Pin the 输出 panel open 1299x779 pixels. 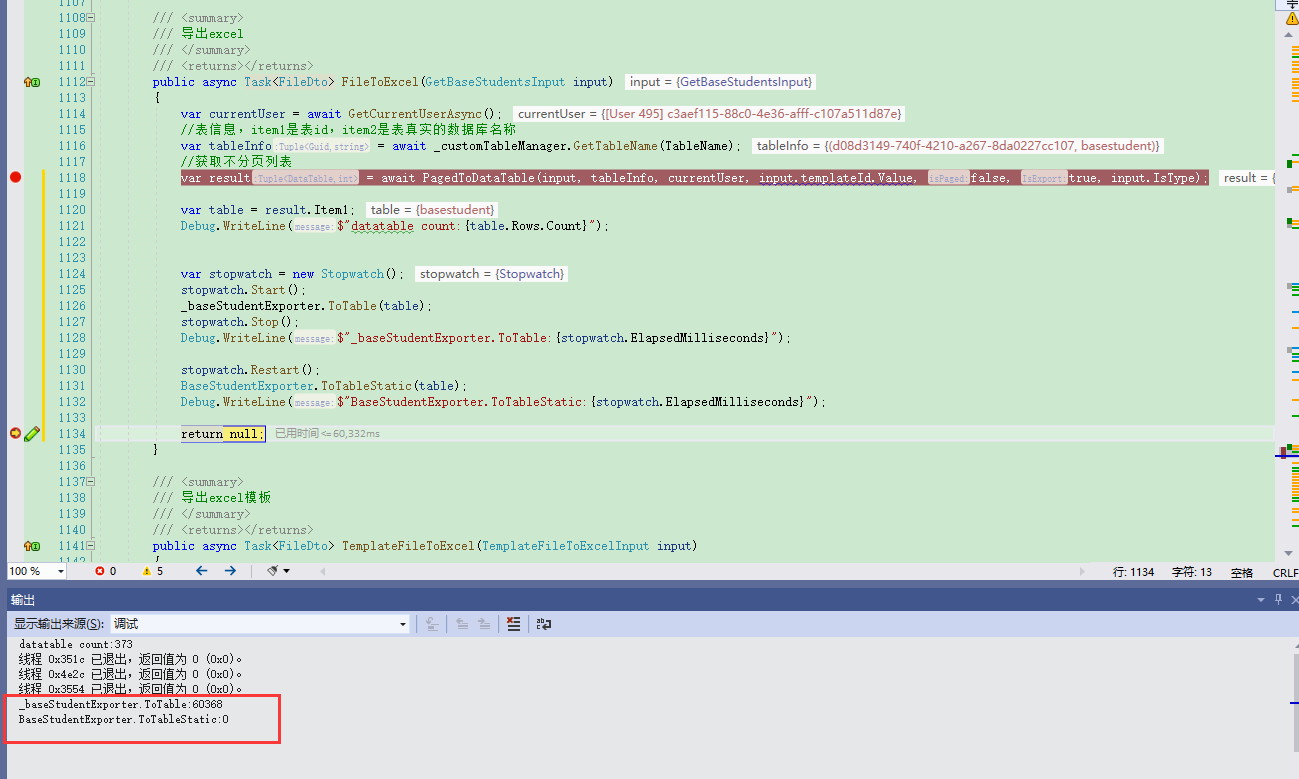[x=1277, y=598]
